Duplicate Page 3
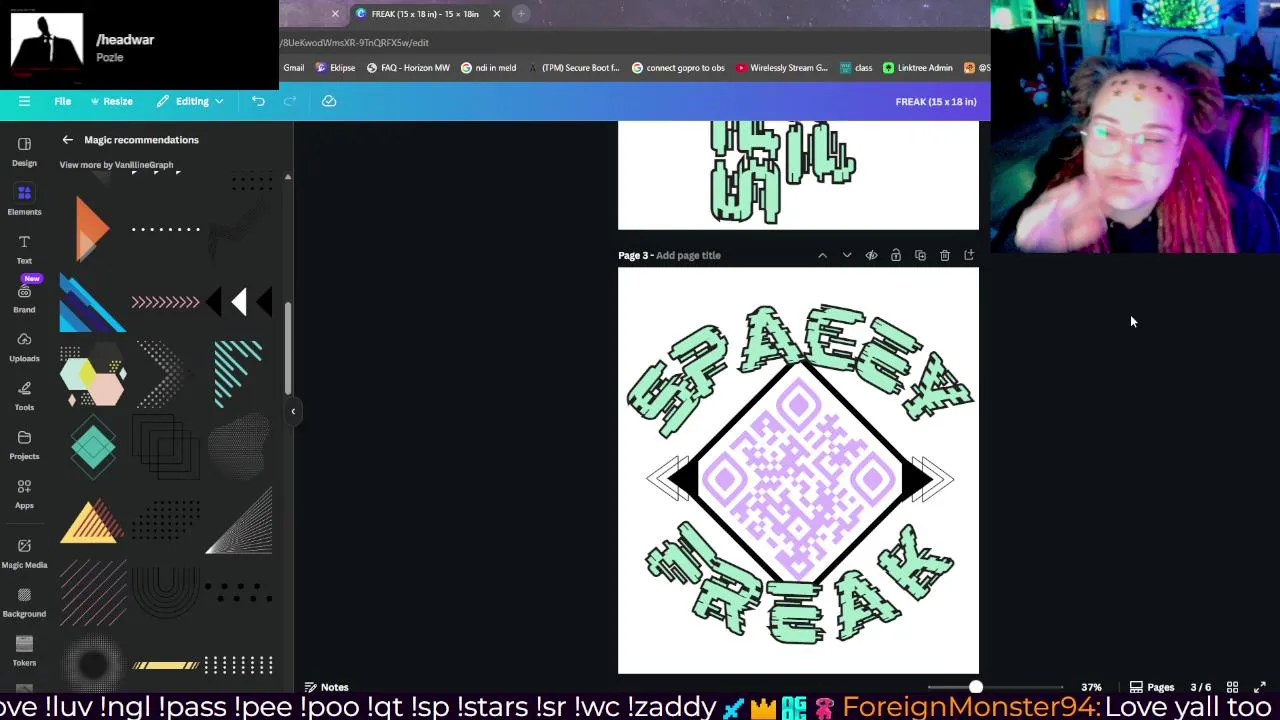This screenshot has height=720, width=1280. coord(920,256)
